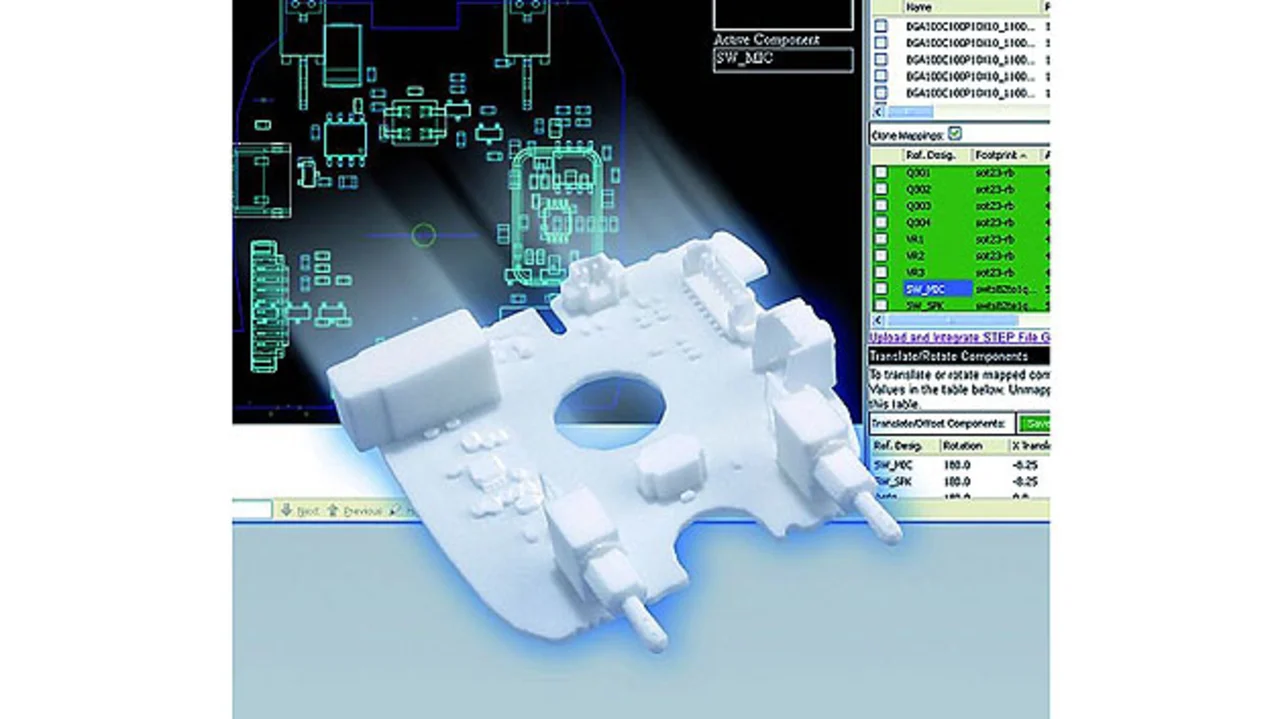Tick the VR1 row checkbox
The height and width of the screenshot is (719, 1280).
(881, 240)
